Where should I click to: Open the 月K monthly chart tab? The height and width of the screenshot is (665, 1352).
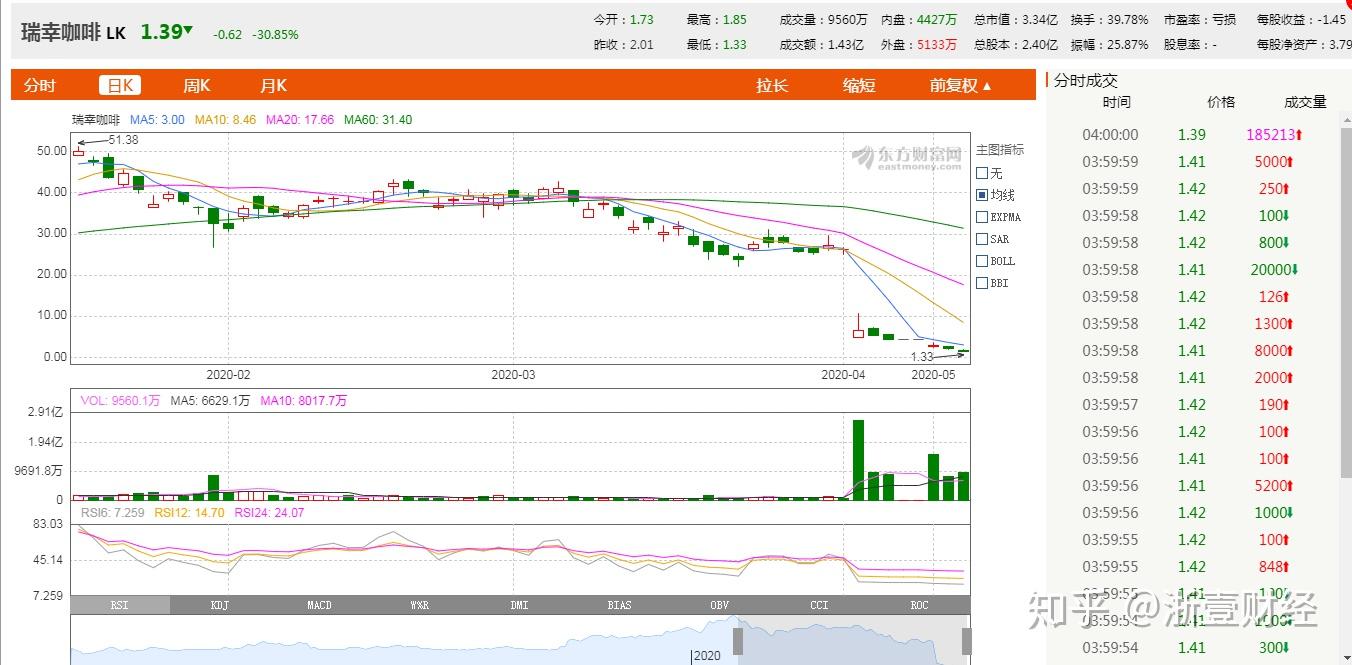pyautogui.click(x=273, y=85)
